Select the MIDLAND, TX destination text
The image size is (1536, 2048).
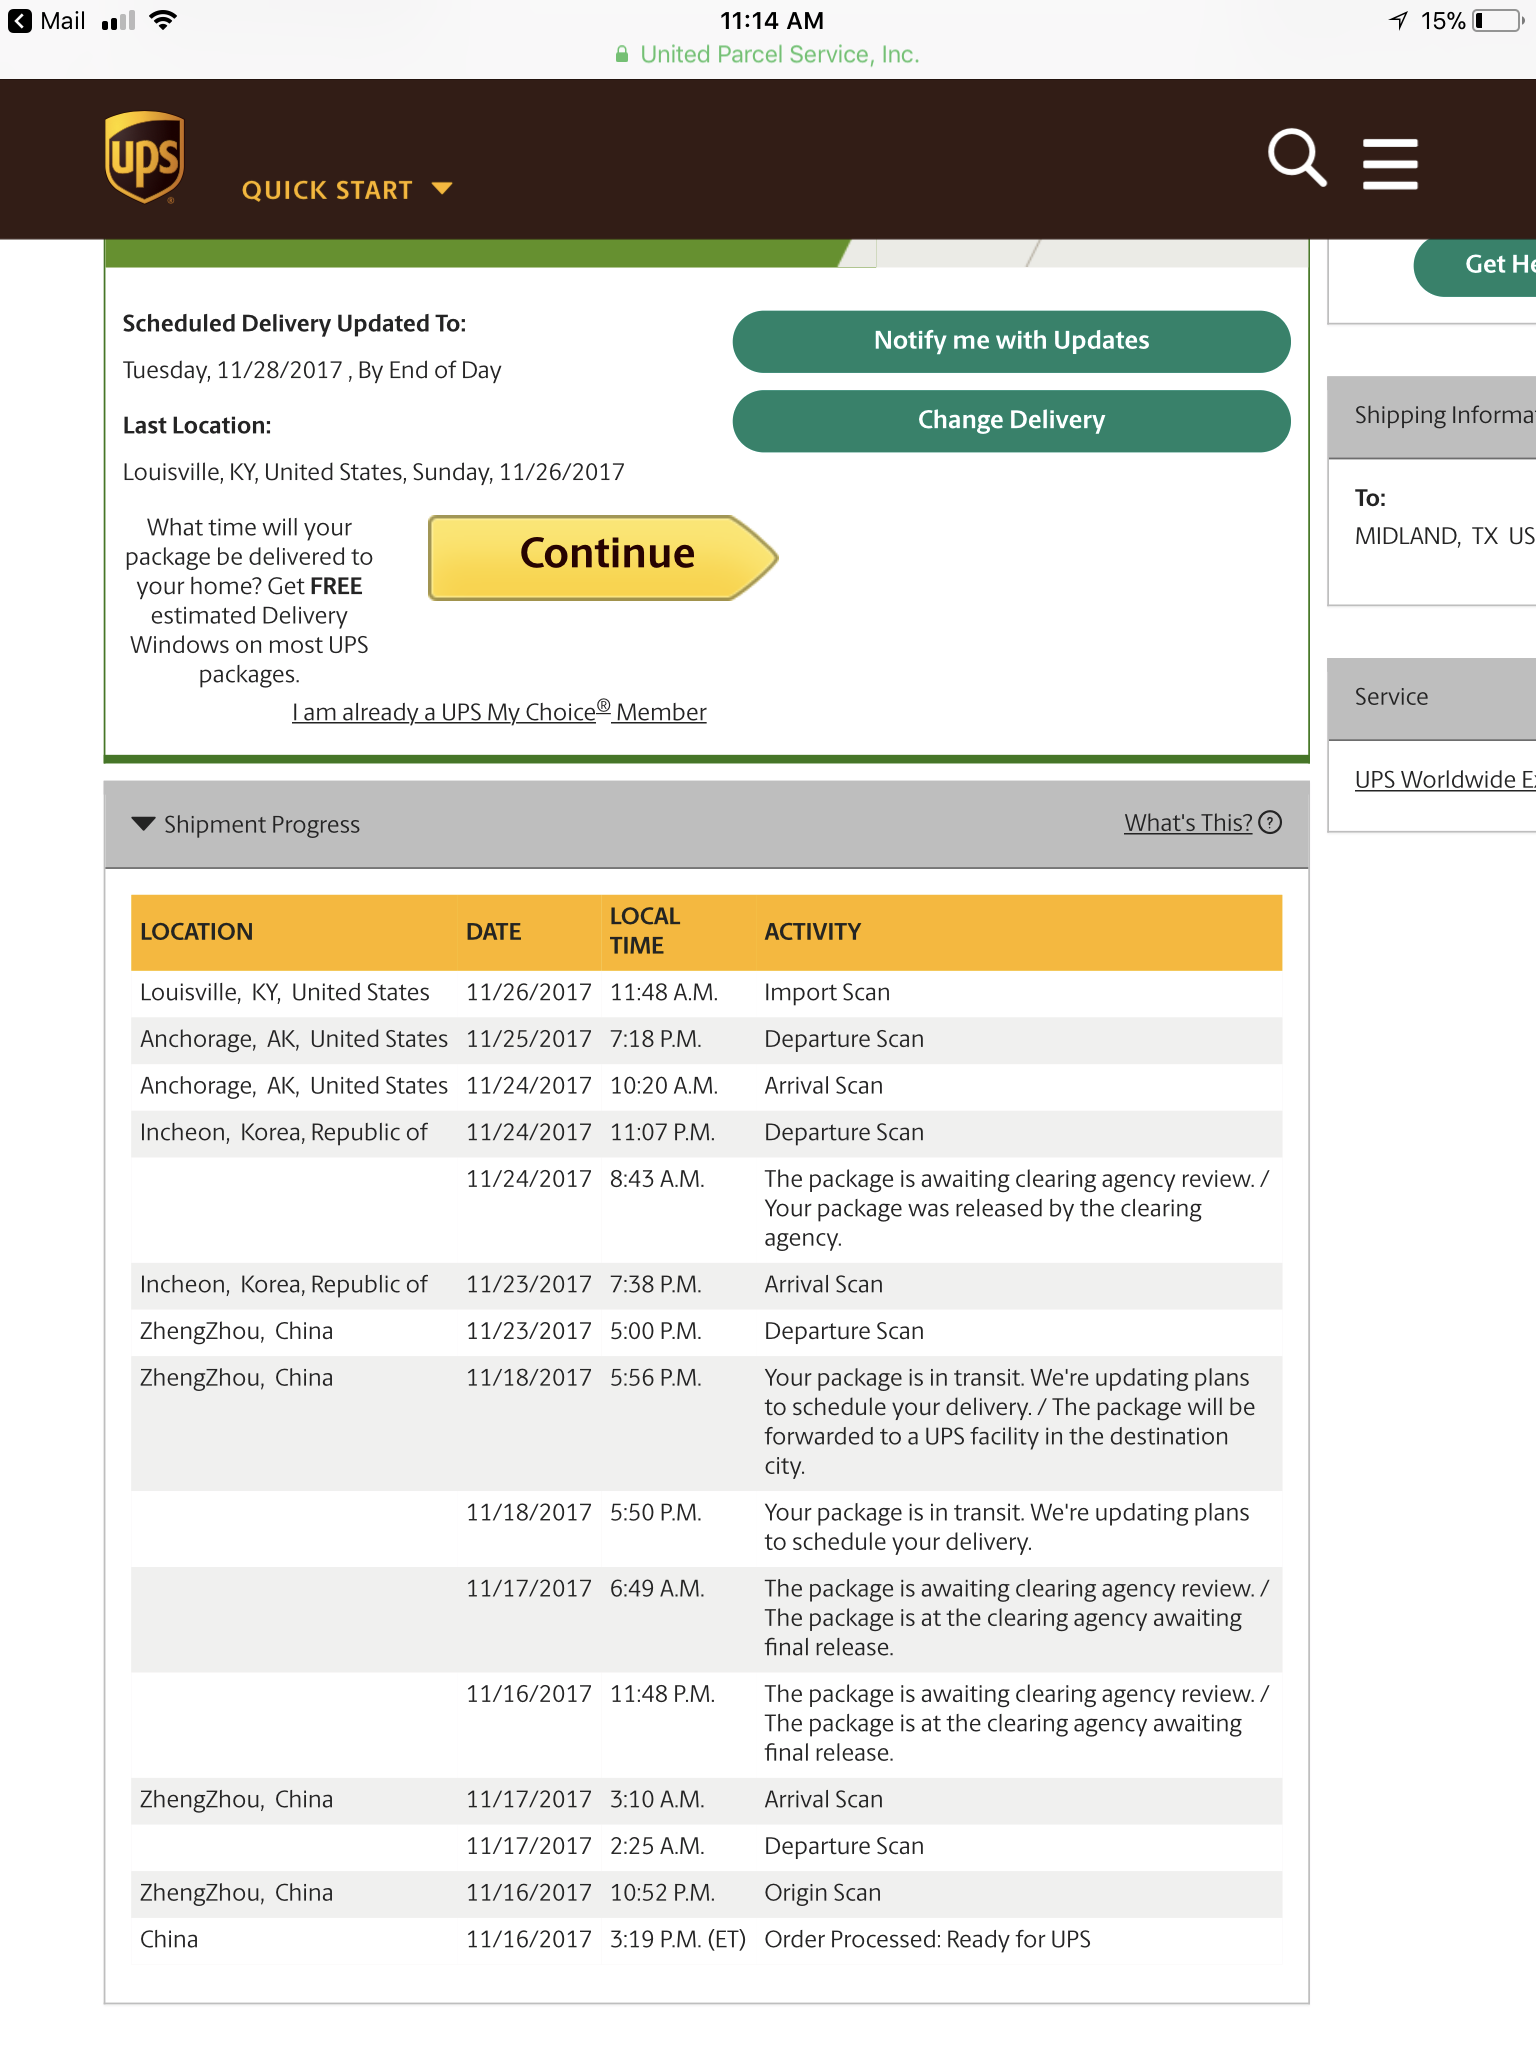(1444, 537)
